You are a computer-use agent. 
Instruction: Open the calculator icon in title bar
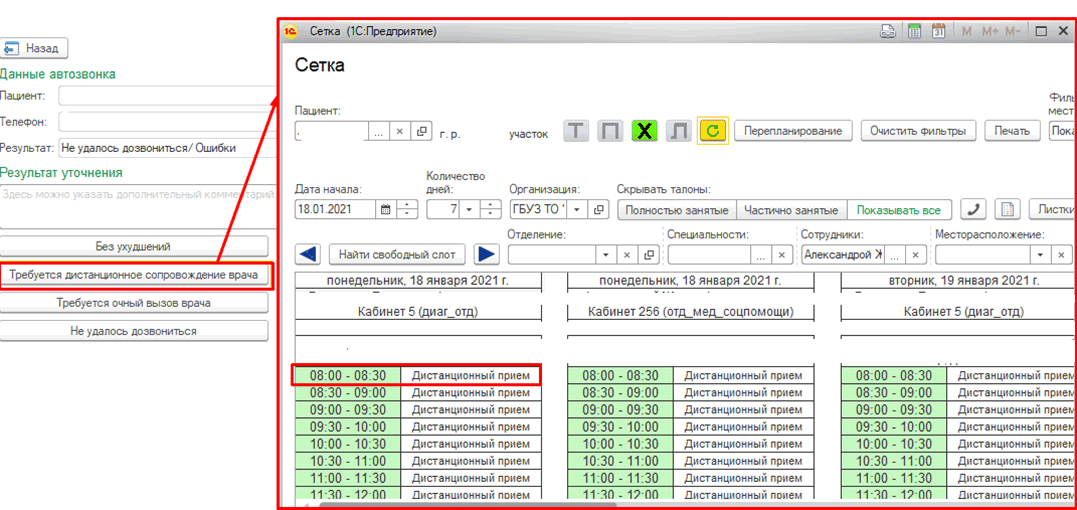[x=914, y=32]
